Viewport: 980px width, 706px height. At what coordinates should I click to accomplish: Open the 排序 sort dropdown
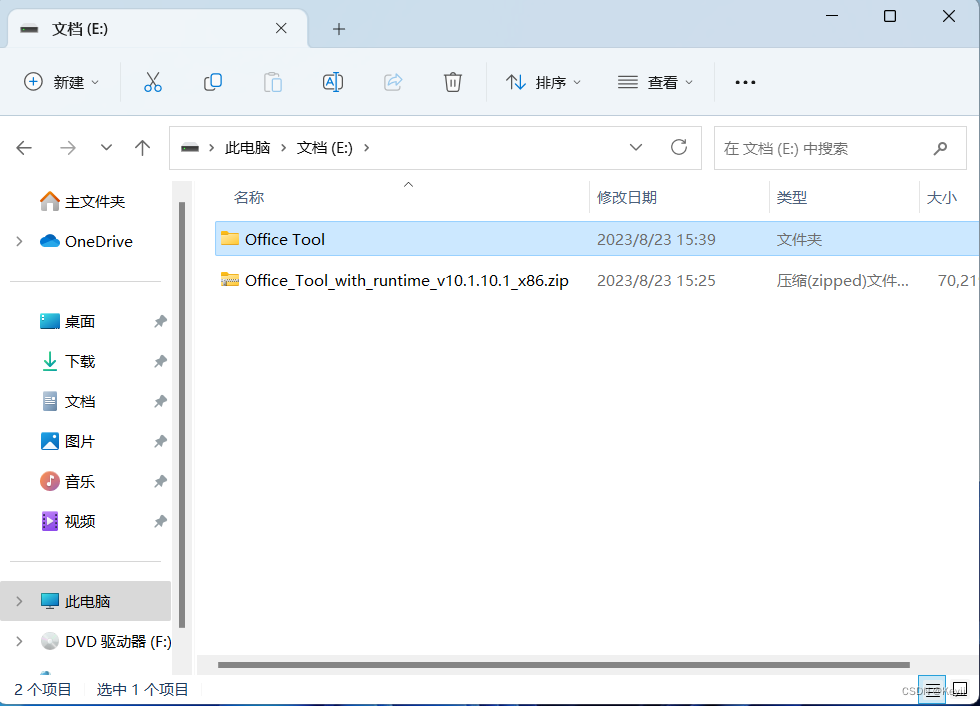[544, 82]
